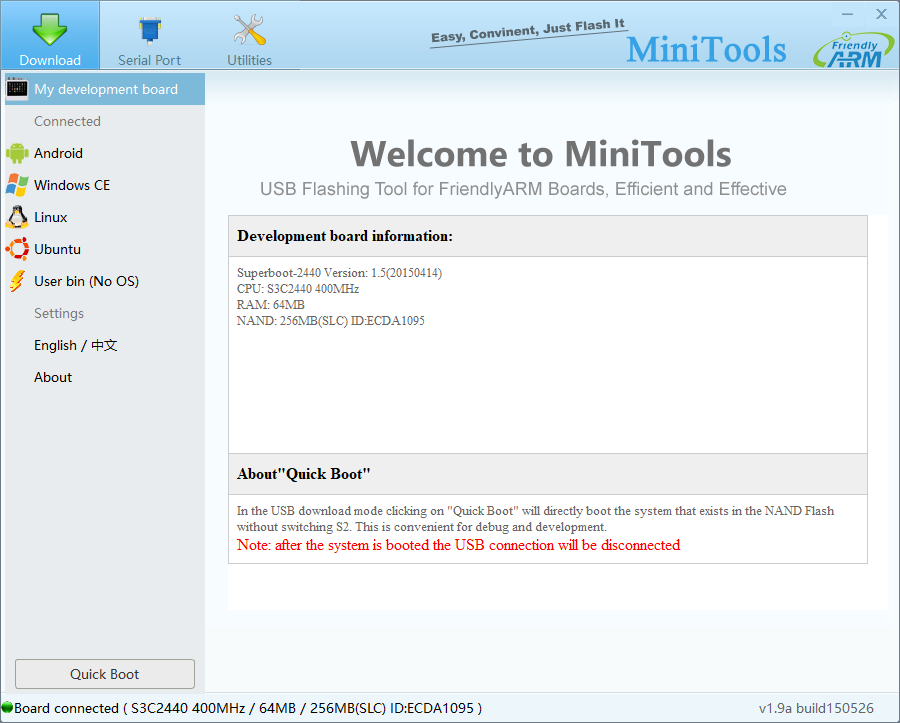Screen dimensions: 900x723
Task: Click the NAND: 256MB(SLC) ID line
Action: (331, 321)
